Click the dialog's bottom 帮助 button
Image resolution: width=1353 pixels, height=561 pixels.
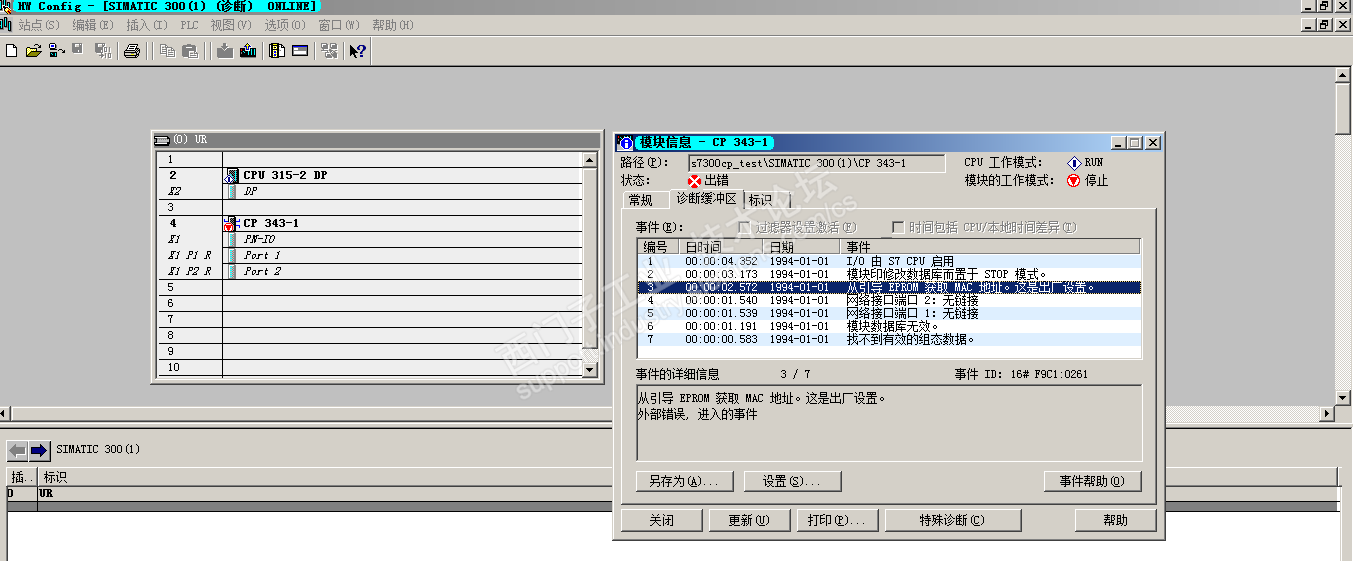point(1116,520)
